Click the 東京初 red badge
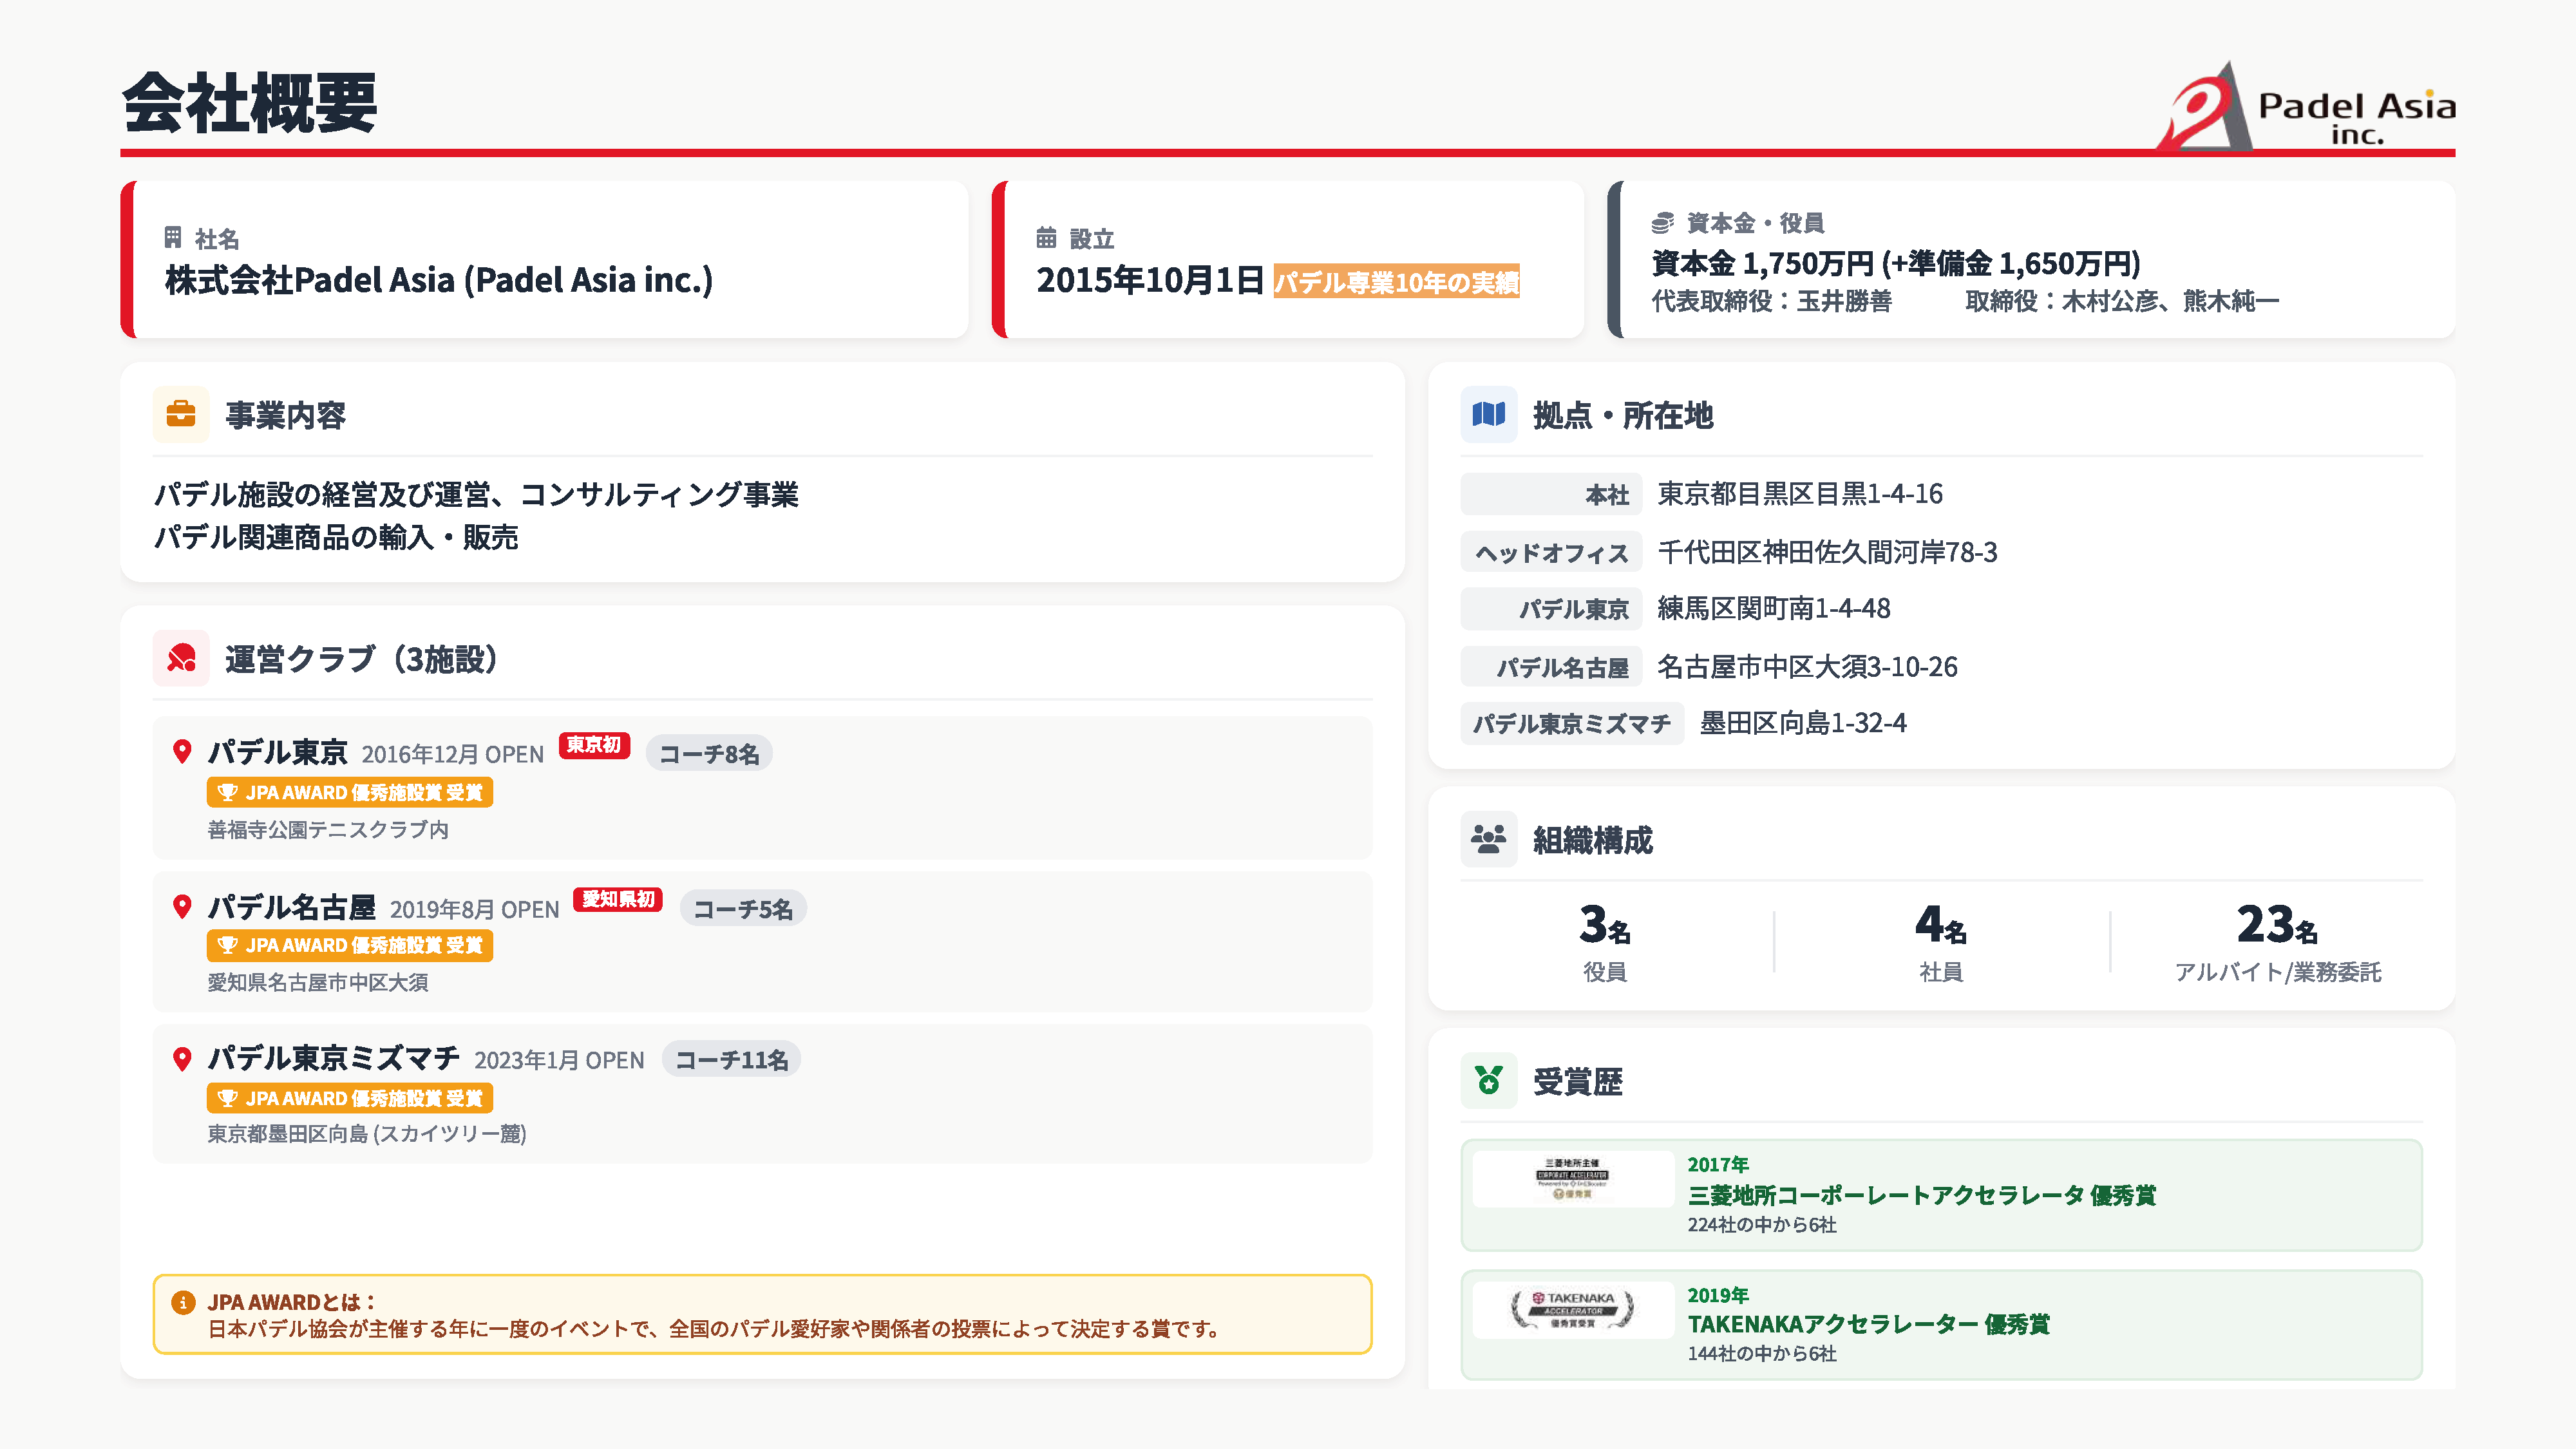2576x1449 pixels. tap(594, 745)
